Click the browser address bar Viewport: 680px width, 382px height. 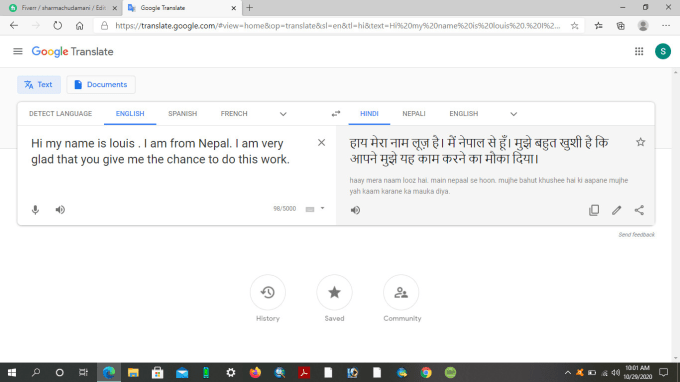(x=337, y=26)
